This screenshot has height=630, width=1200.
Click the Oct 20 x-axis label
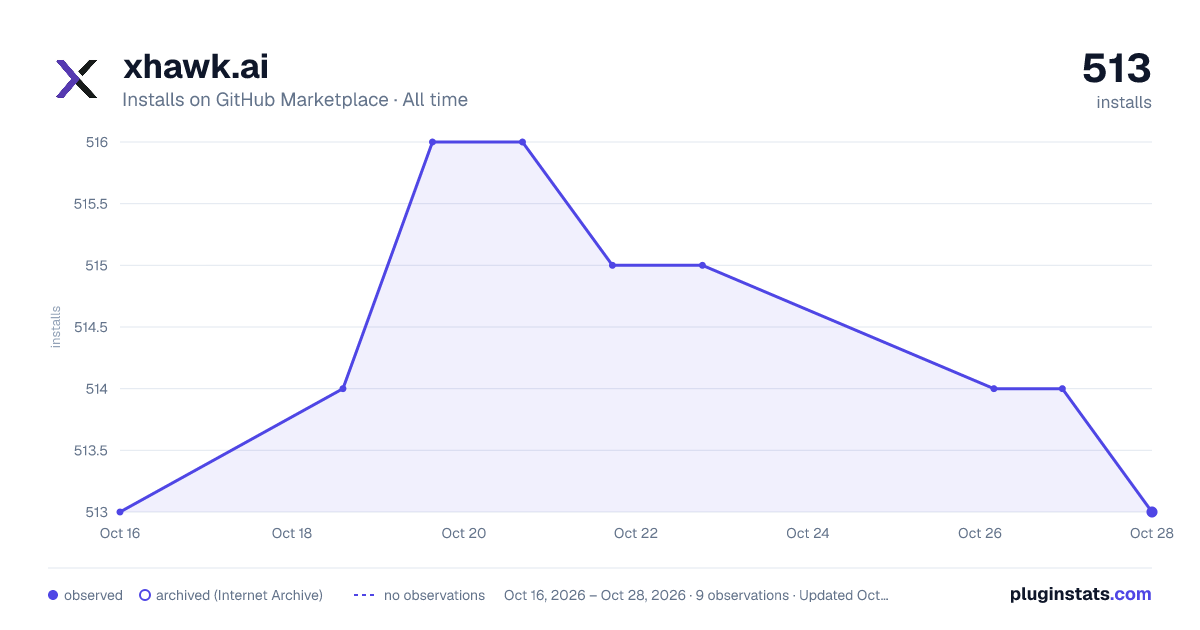(464, 533)
